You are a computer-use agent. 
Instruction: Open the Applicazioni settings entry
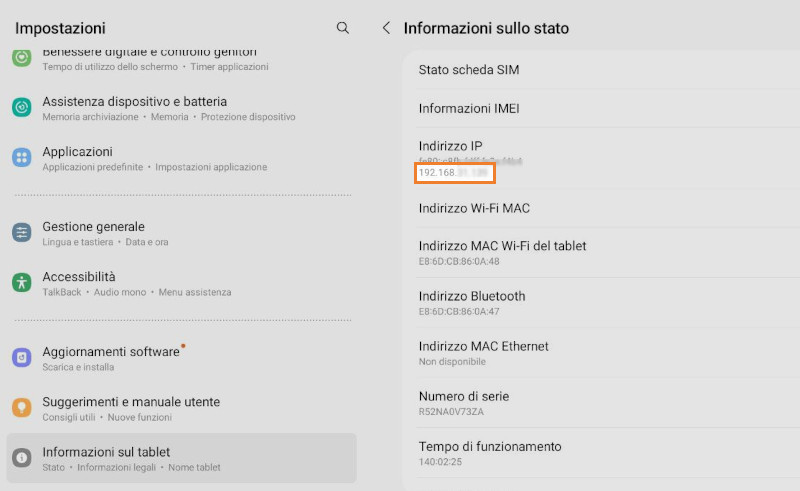pyautogui.click(x=181, y=158)
